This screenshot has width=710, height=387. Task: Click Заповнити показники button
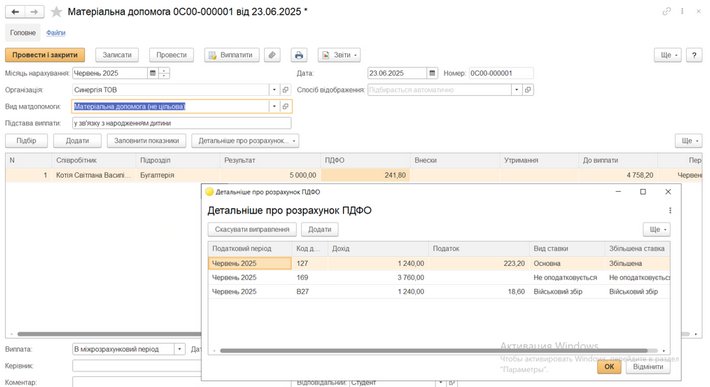[x=147, y=141]
